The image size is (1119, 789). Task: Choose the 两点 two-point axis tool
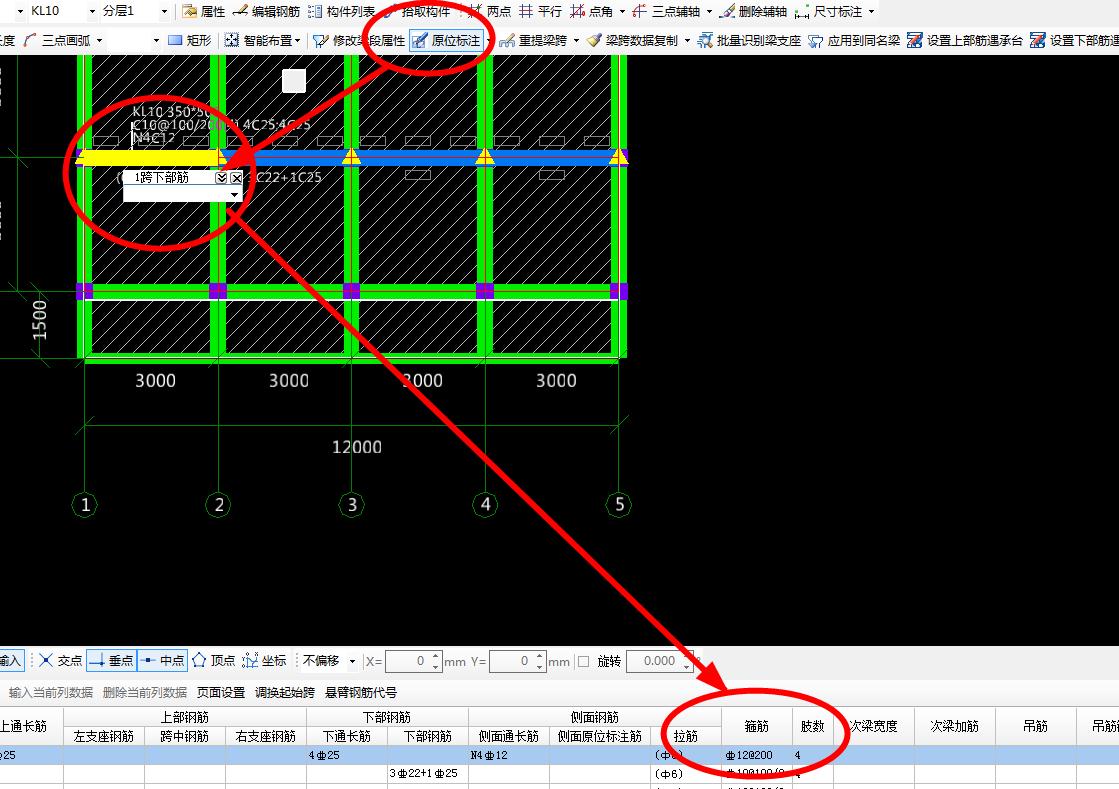pyautogui.click(x=490, y=11)
